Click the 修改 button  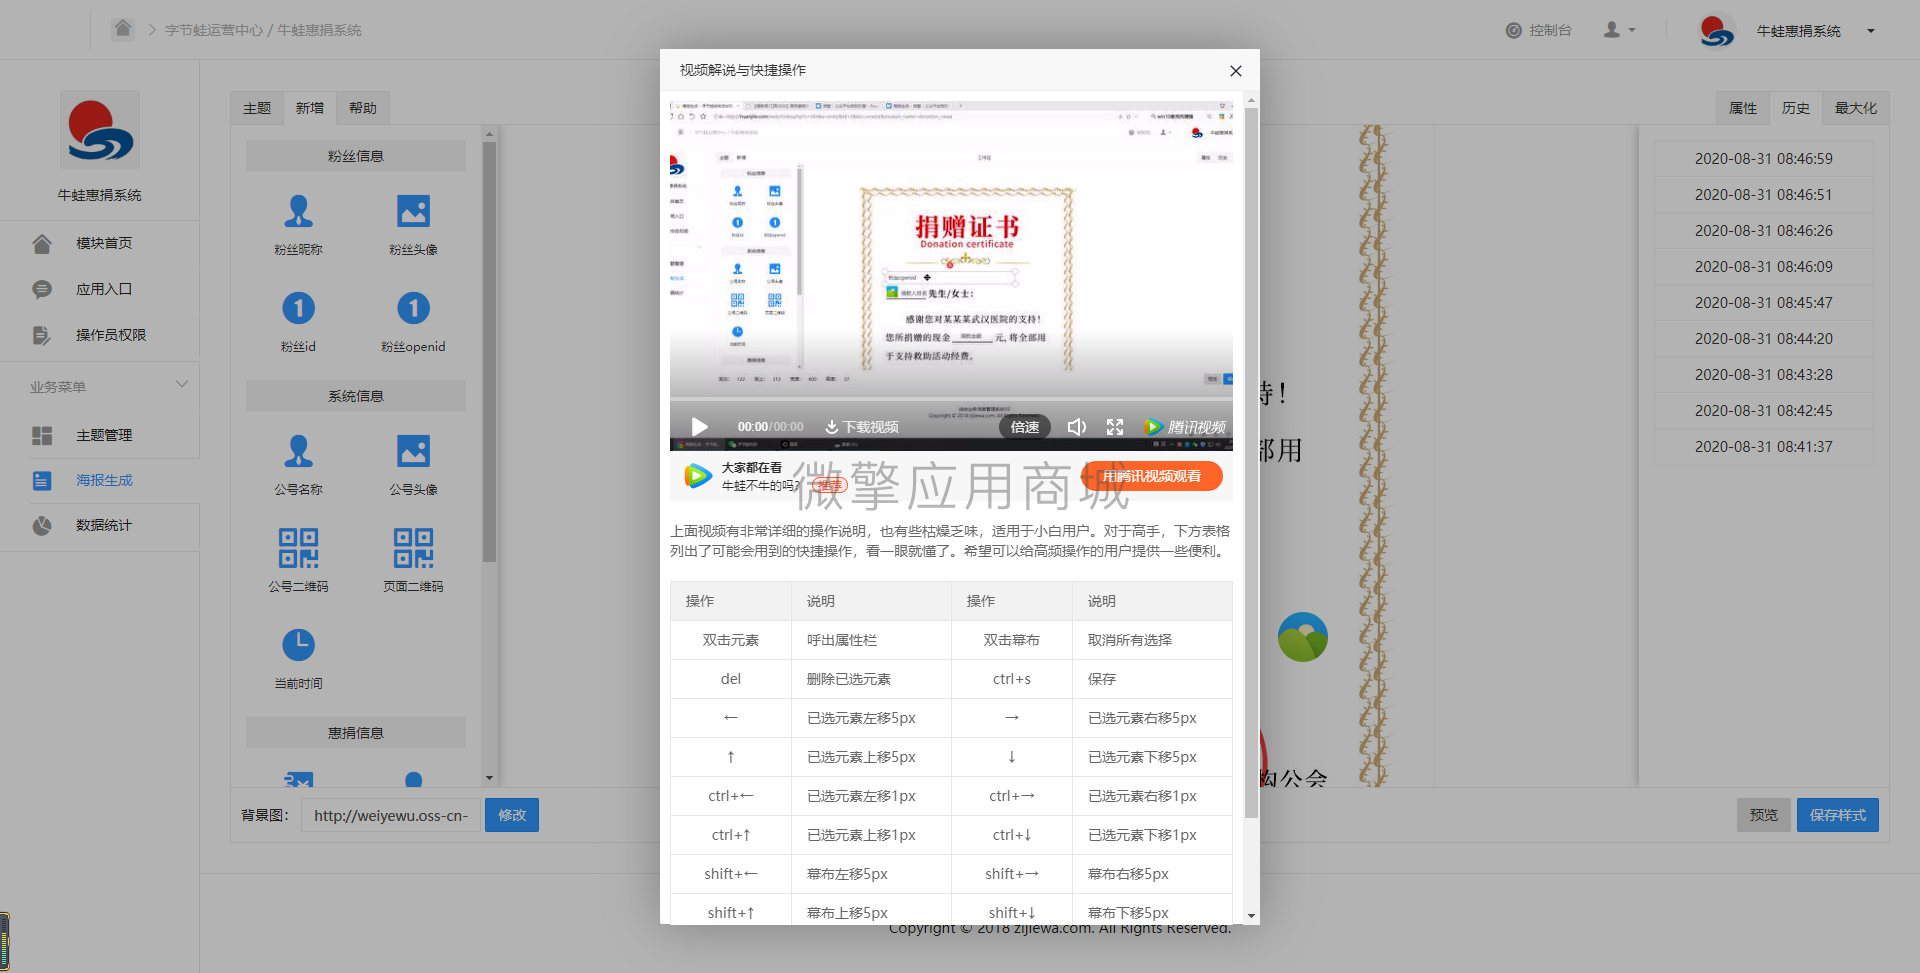[x=512, y=815]
